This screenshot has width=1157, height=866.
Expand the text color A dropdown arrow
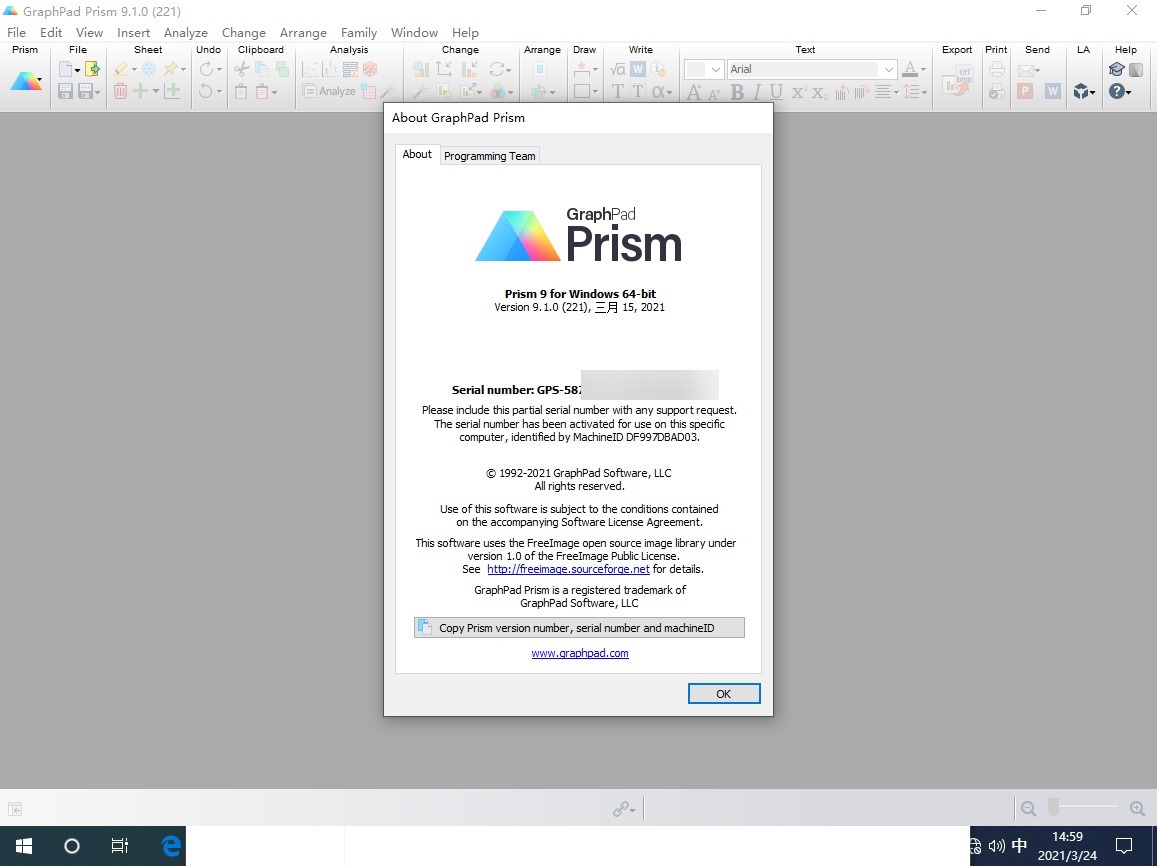point(923,70)
